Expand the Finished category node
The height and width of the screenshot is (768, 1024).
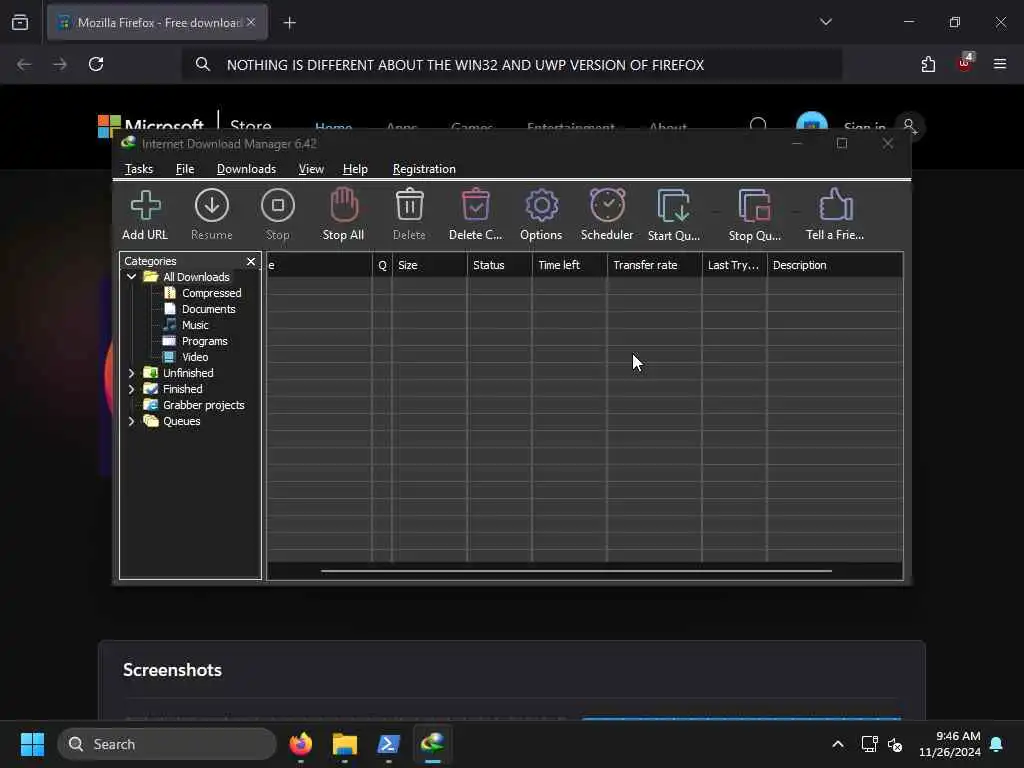[x=131, y=389]
